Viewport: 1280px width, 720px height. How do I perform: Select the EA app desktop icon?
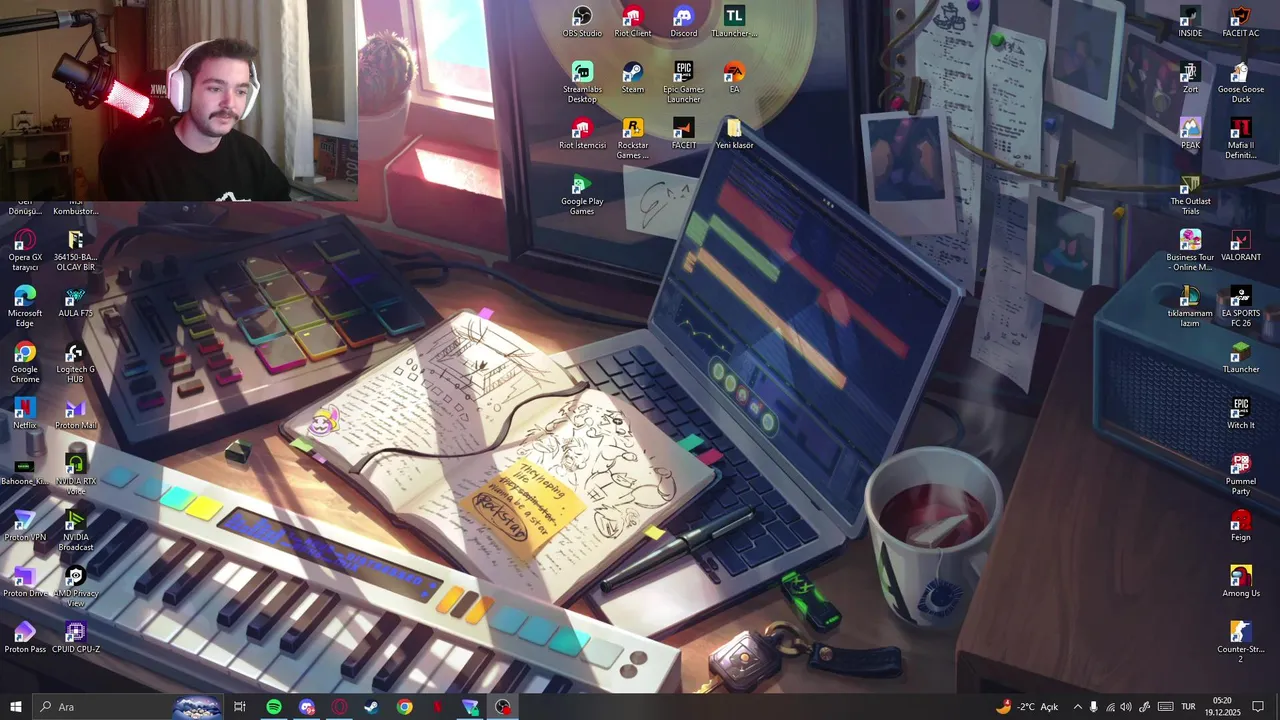pyautogui.click(x=734, y=78)
